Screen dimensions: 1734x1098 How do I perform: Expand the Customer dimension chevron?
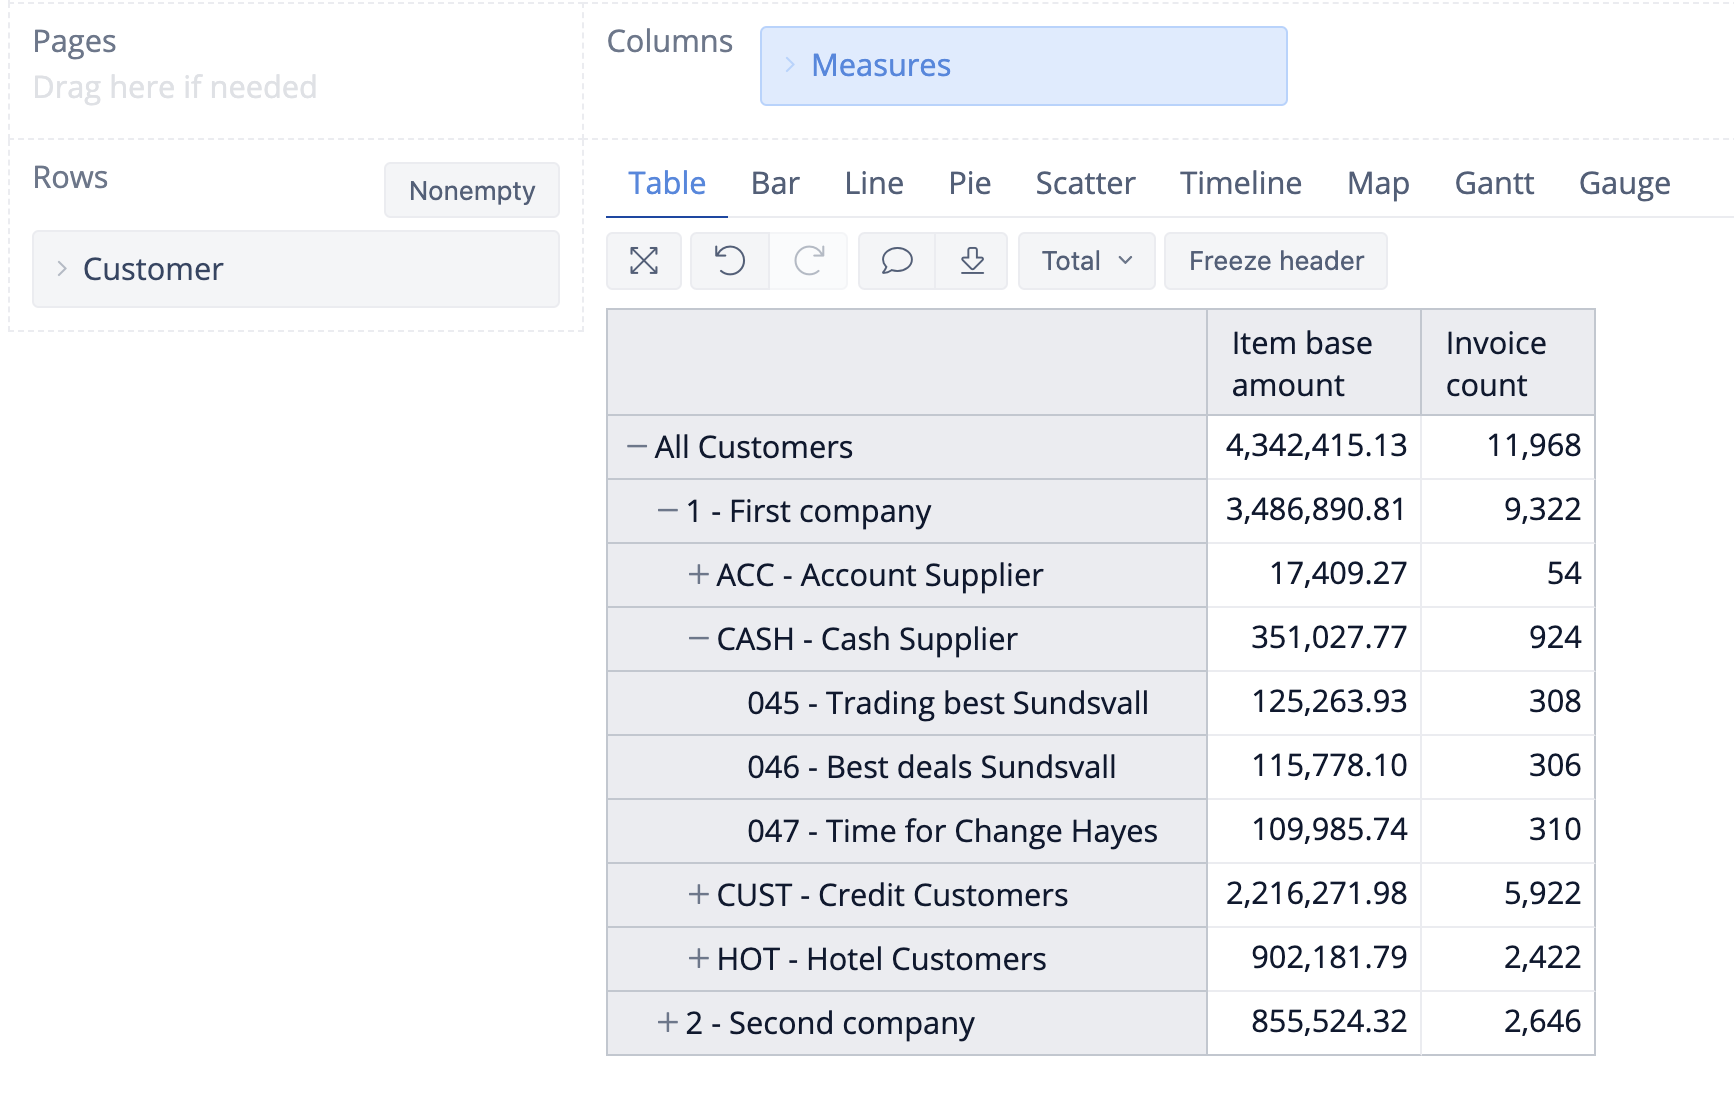pos(62,269)
